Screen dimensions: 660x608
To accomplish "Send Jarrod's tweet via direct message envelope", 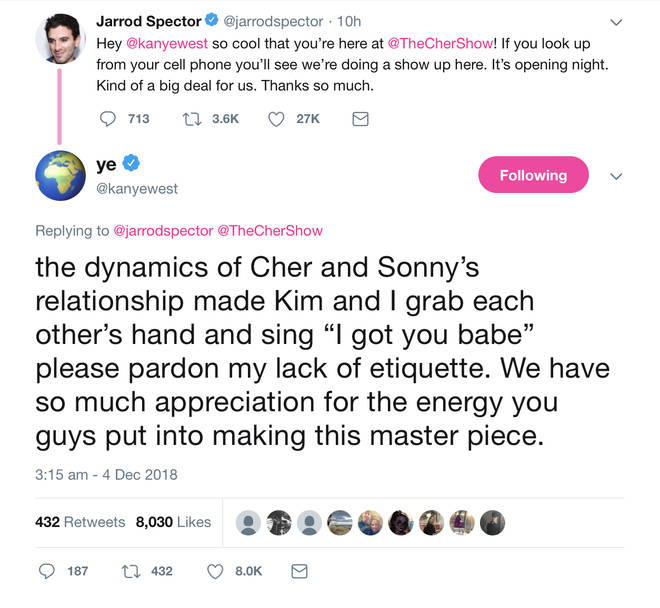I will coord(360,119).
